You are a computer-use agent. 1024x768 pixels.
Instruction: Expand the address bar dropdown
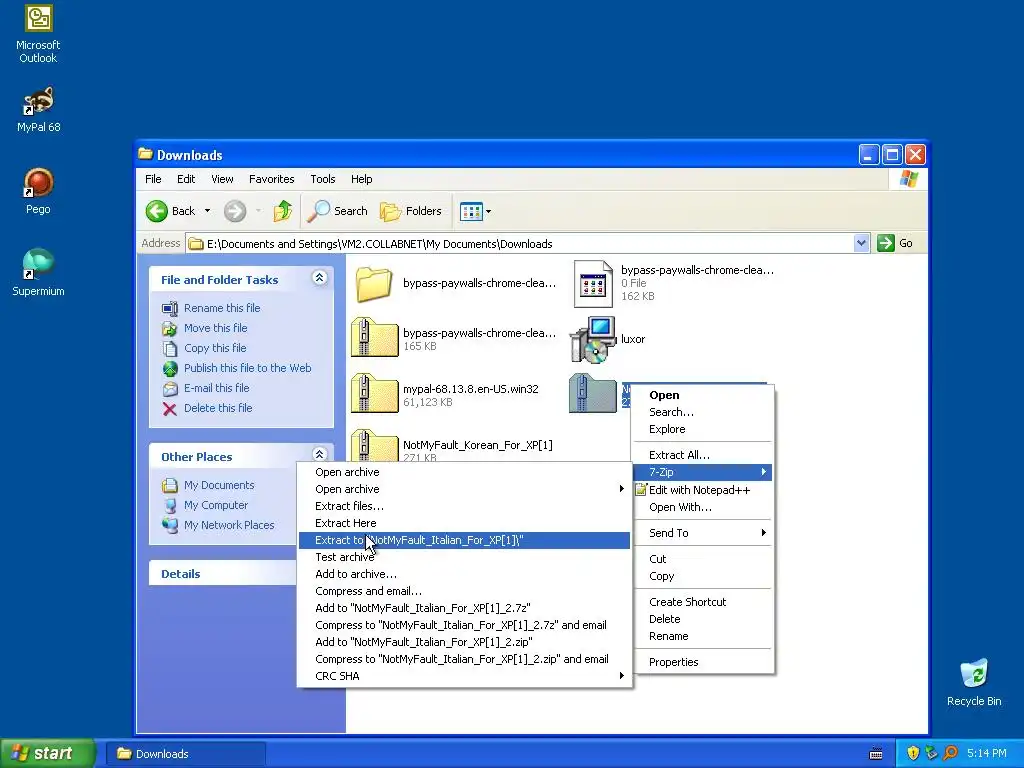pyautogui.click(x=861, y=243)
